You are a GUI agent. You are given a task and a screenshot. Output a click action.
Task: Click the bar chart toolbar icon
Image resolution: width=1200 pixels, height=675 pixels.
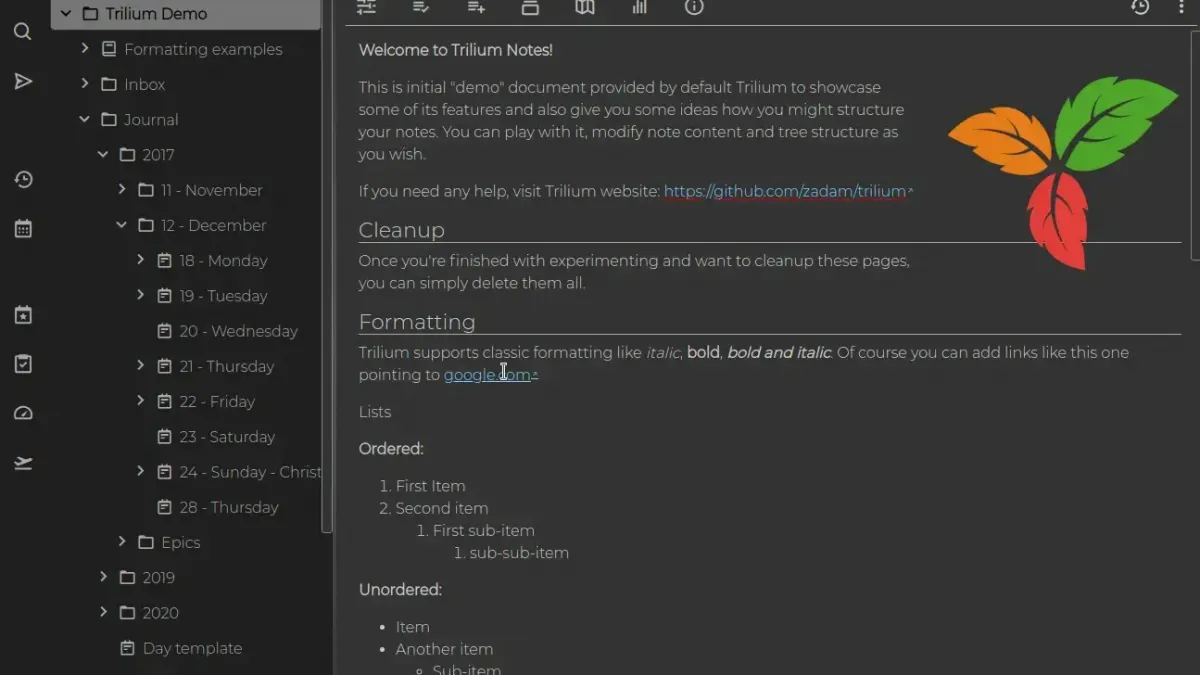640,7
